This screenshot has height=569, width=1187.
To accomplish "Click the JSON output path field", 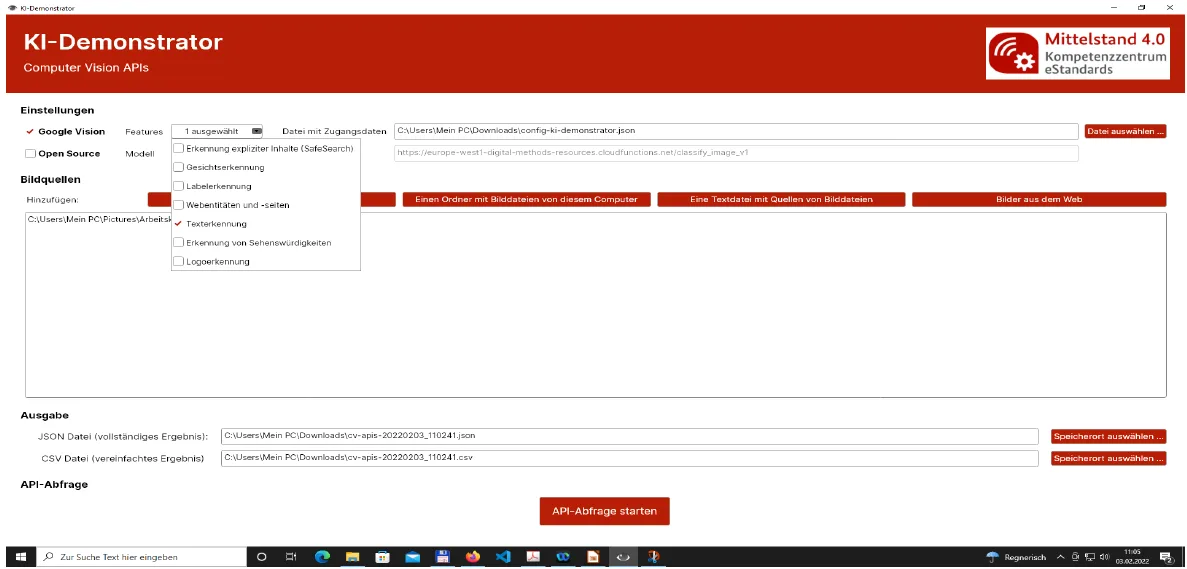I will point(629,436).
